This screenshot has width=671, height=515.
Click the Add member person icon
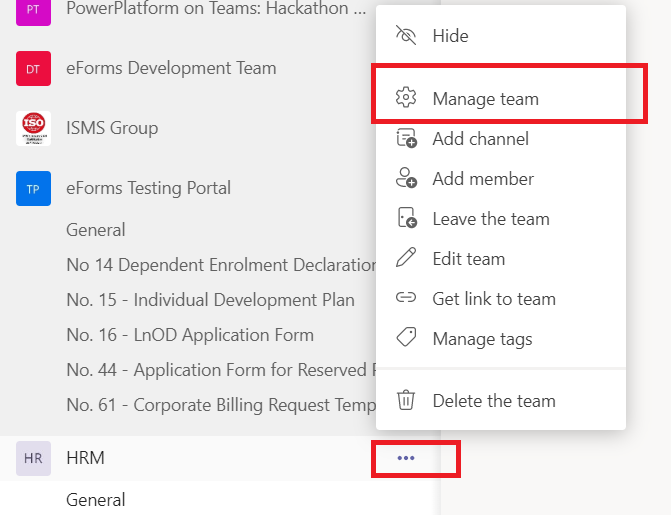point(406,178)
